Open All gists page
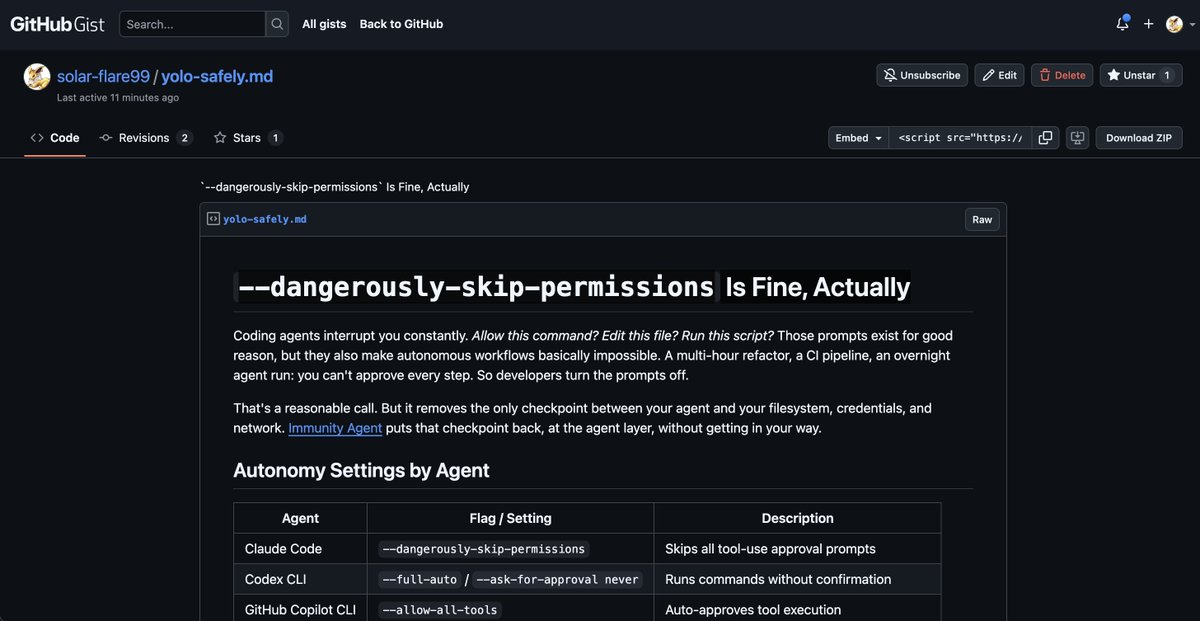The image size is (1200, 621). pyautogui.click(x=324, y=24)
